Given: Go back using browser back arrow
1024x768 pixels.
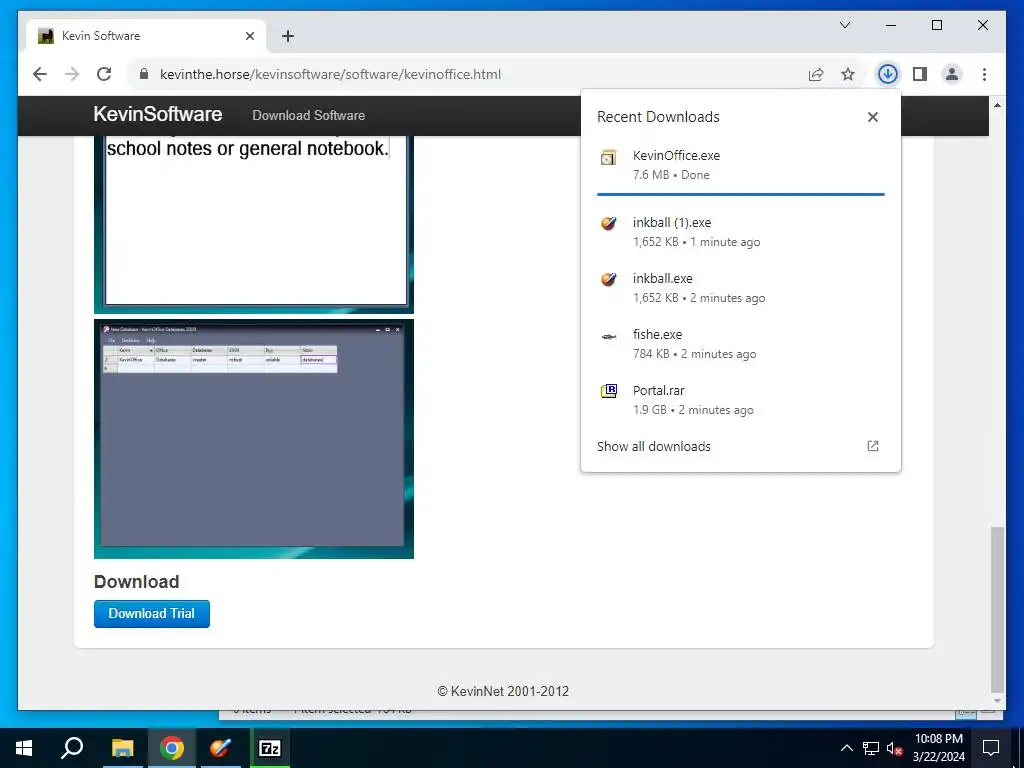Looking at the screenshot, I should [40, 74].
